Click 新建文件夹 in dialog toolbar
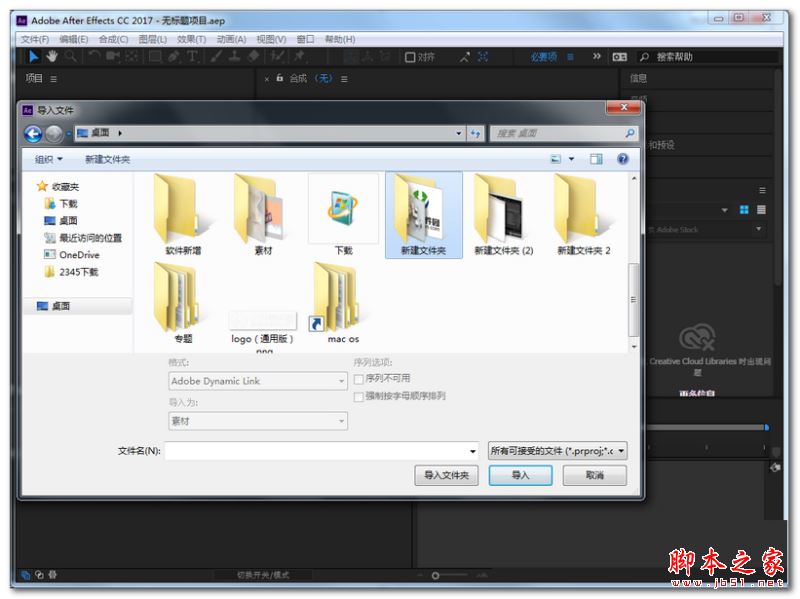The width and height of the screenshot is (800, 599). tap(107, 159)
